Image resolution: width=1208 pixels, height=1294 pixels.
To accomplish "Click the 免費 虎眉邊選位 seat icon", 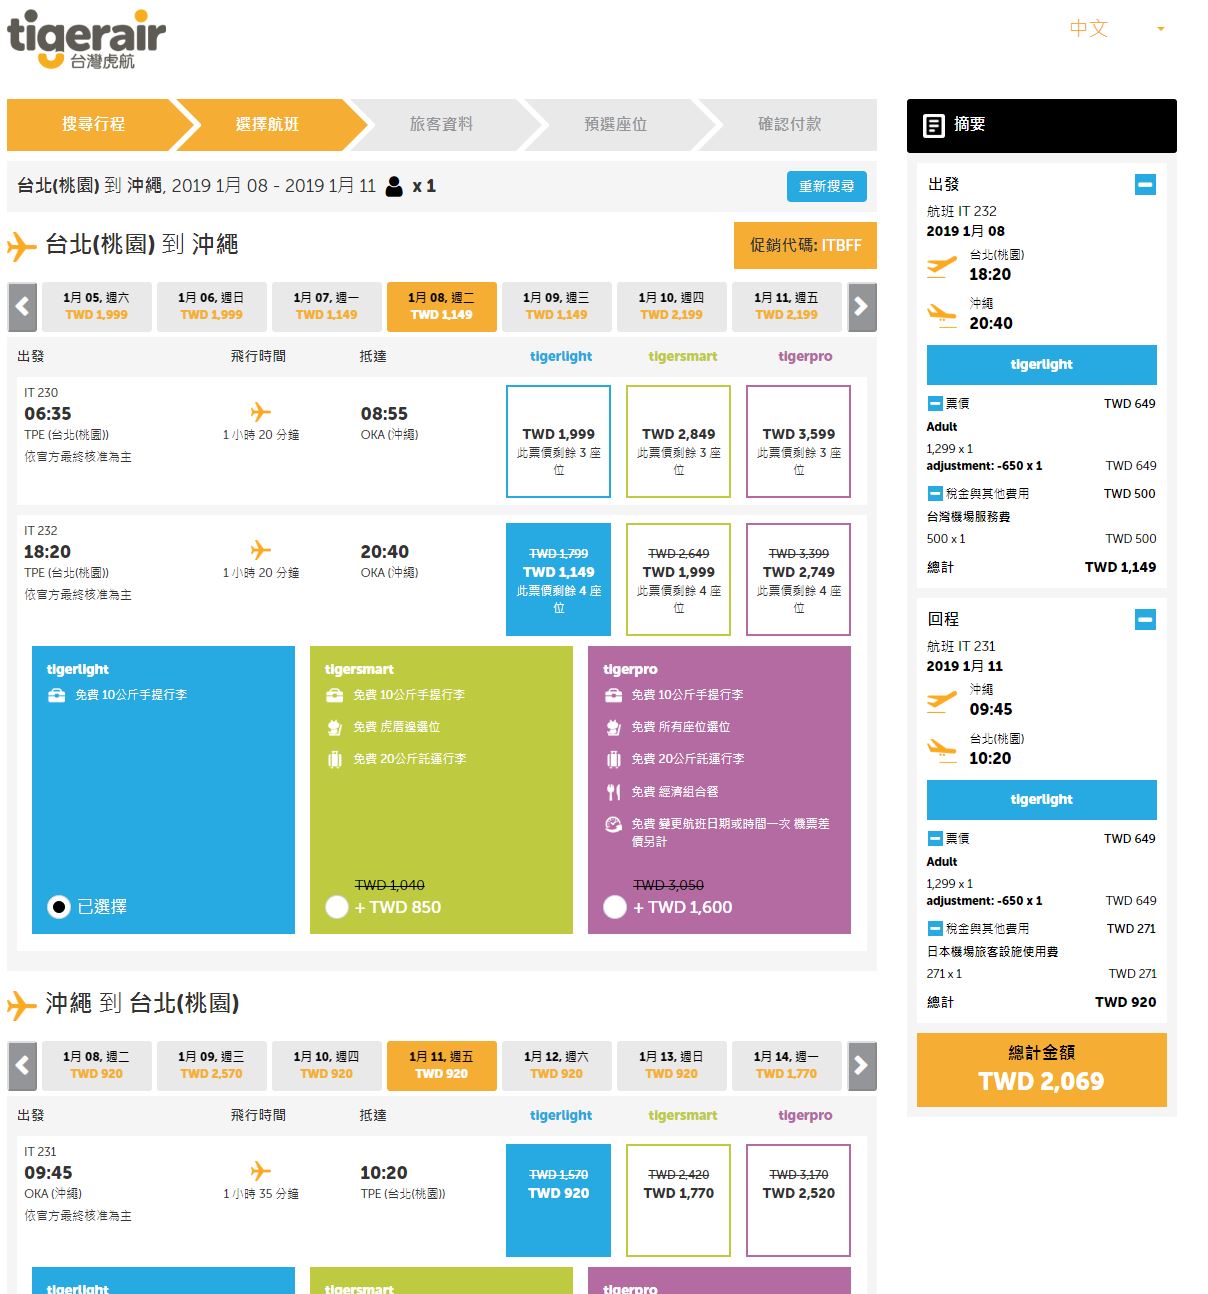I will (335, 727).
